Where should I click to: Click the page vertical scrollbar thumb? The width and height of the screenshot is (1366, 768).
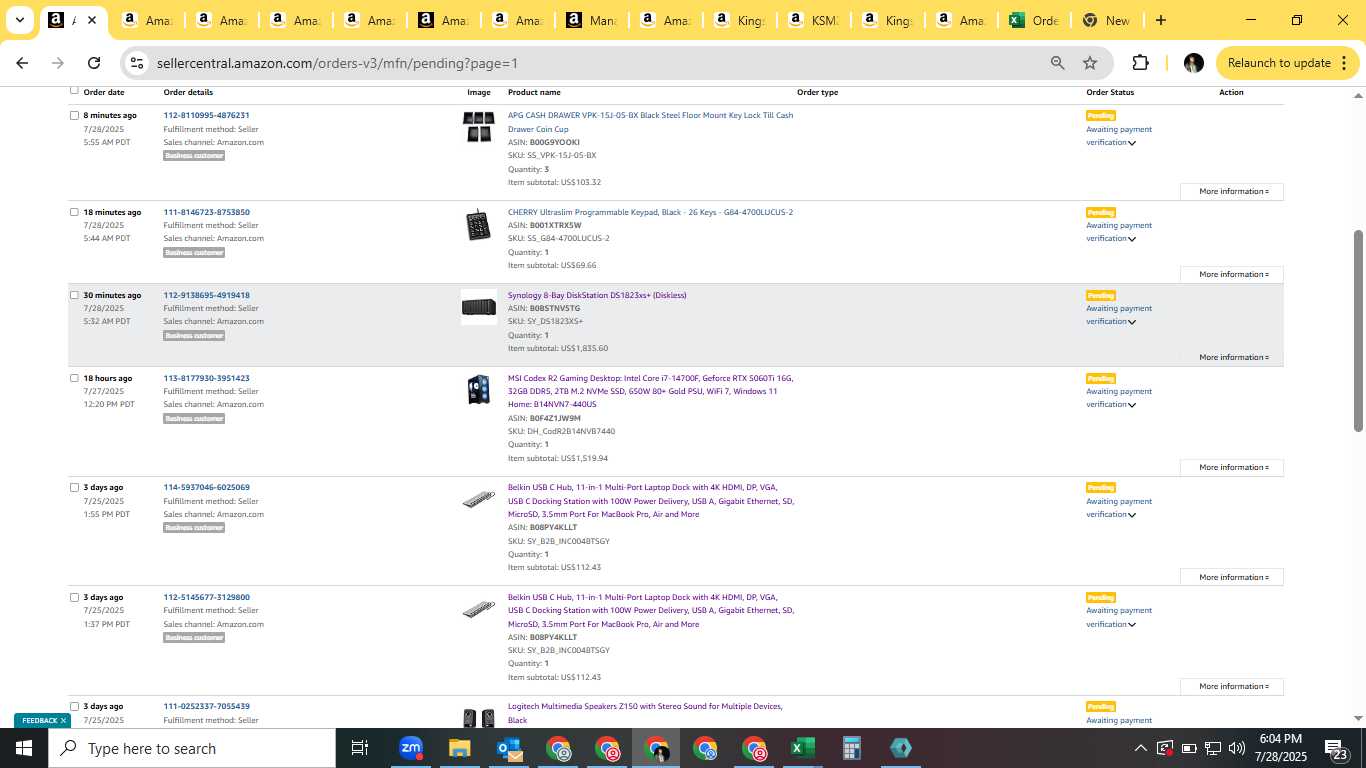click(x=1358, y=330)
